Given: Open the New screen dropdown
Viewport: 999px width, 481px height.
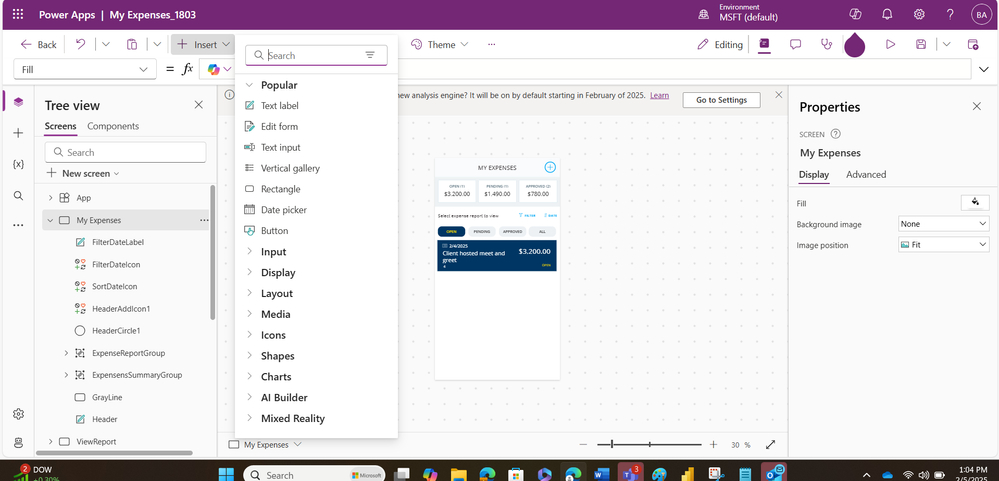Looking at the screenshot, I should [x=83, y=173].
